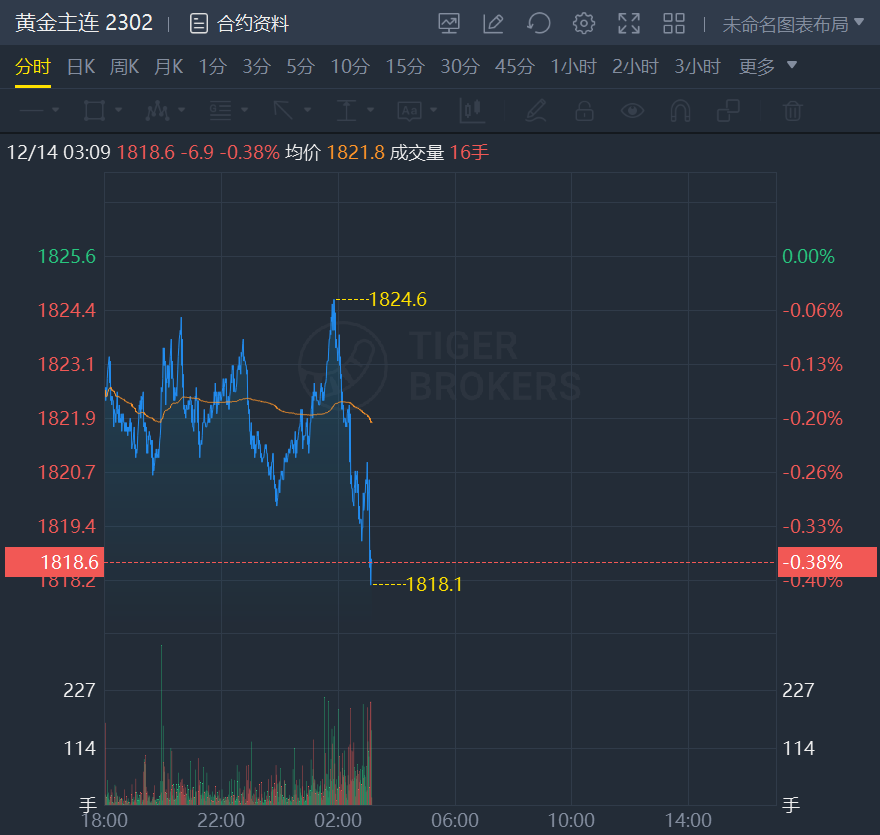Select the 1小时 timeframe

[x=573, y=67]
